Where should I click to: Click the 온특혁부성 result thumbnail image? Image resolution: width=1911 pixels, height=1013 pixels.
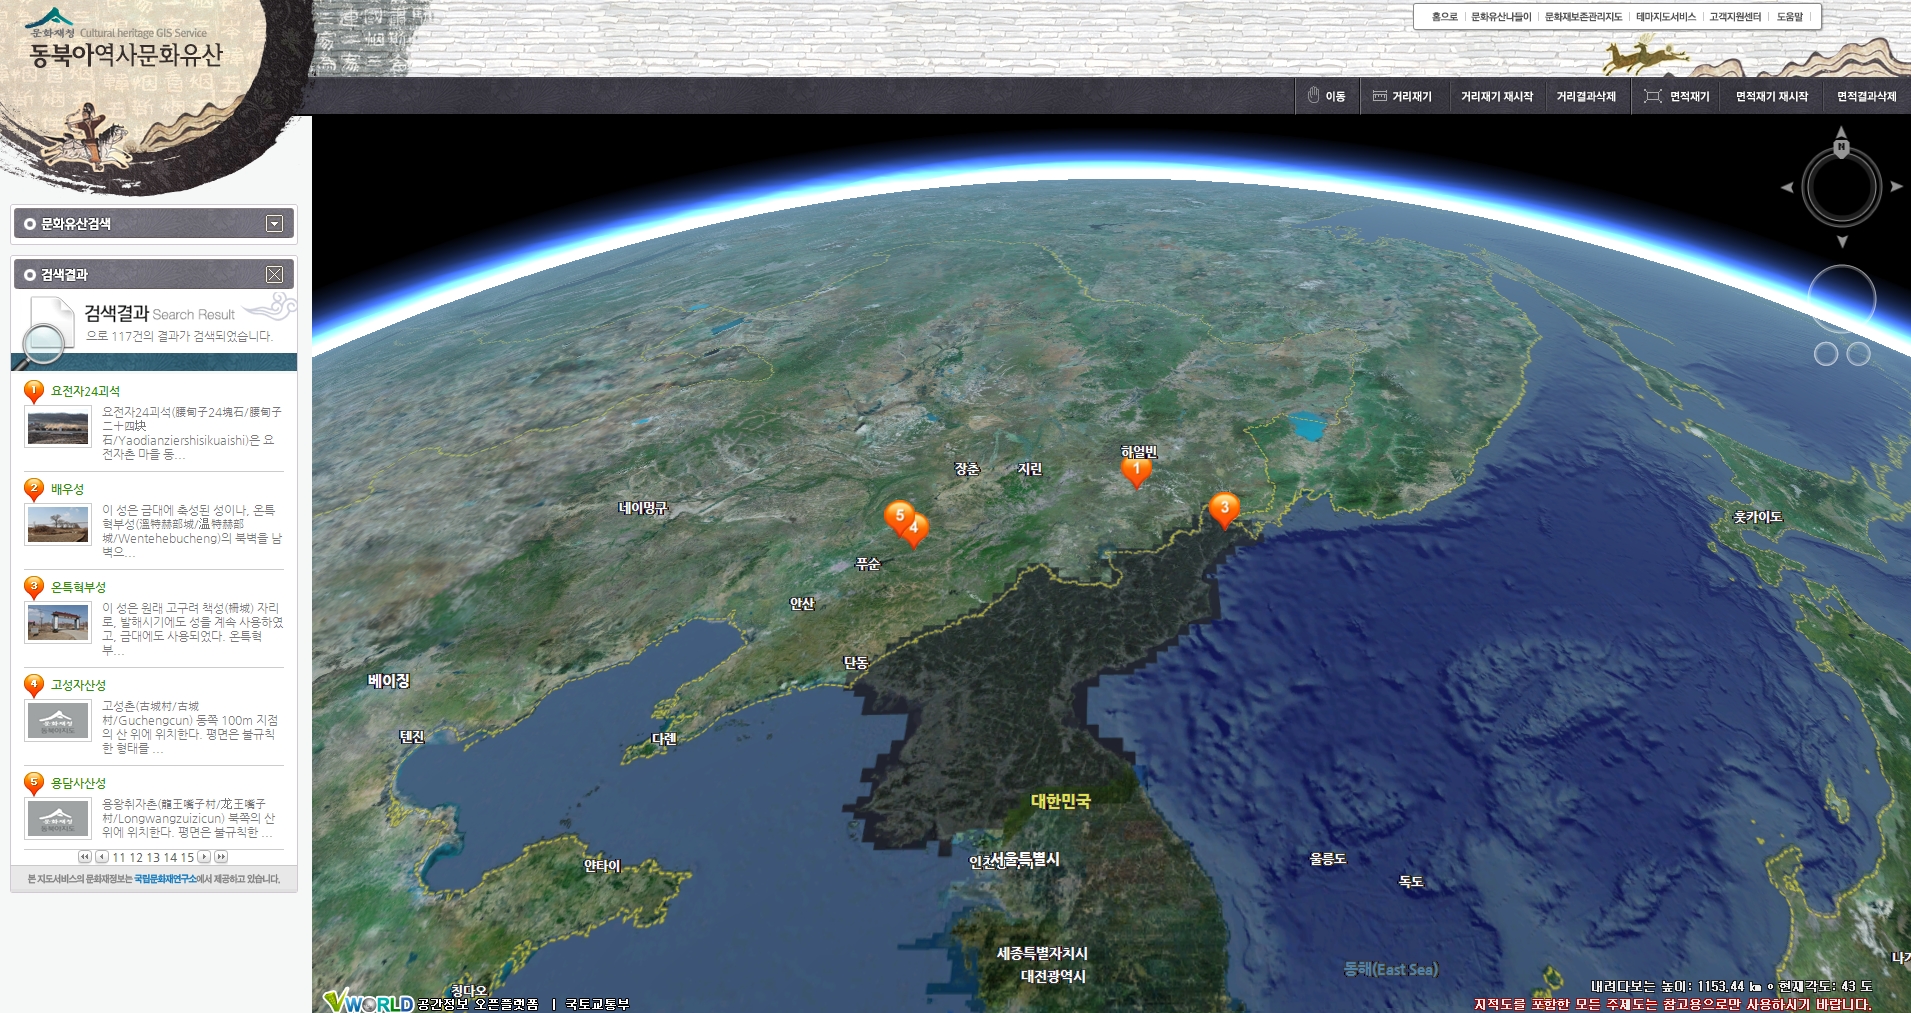(58, 622)
